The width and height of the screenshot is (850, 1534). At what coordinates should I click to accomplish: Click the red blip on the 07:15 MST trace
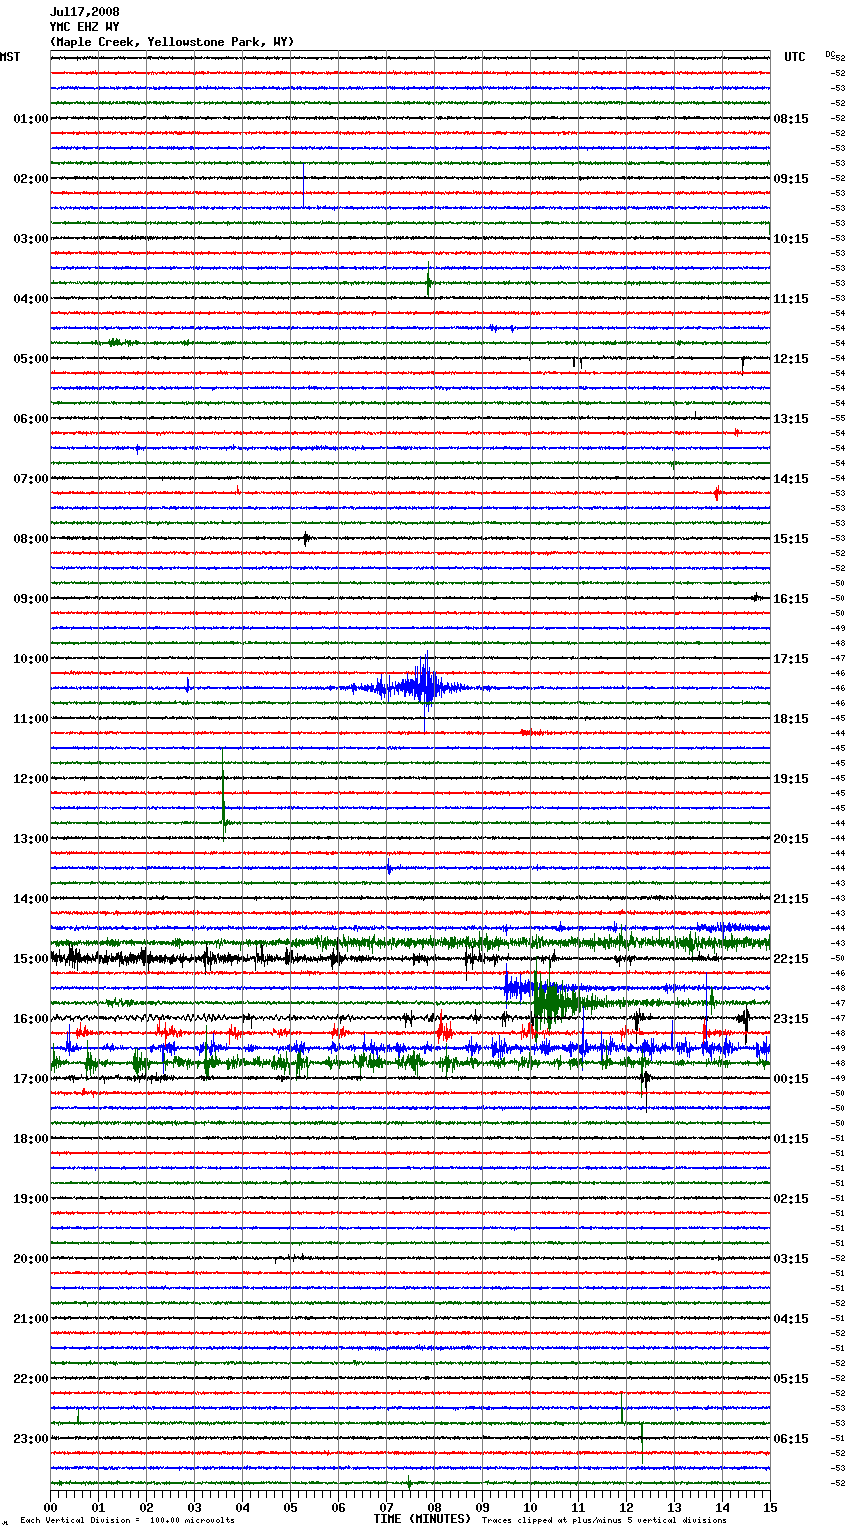coord(716,492)
